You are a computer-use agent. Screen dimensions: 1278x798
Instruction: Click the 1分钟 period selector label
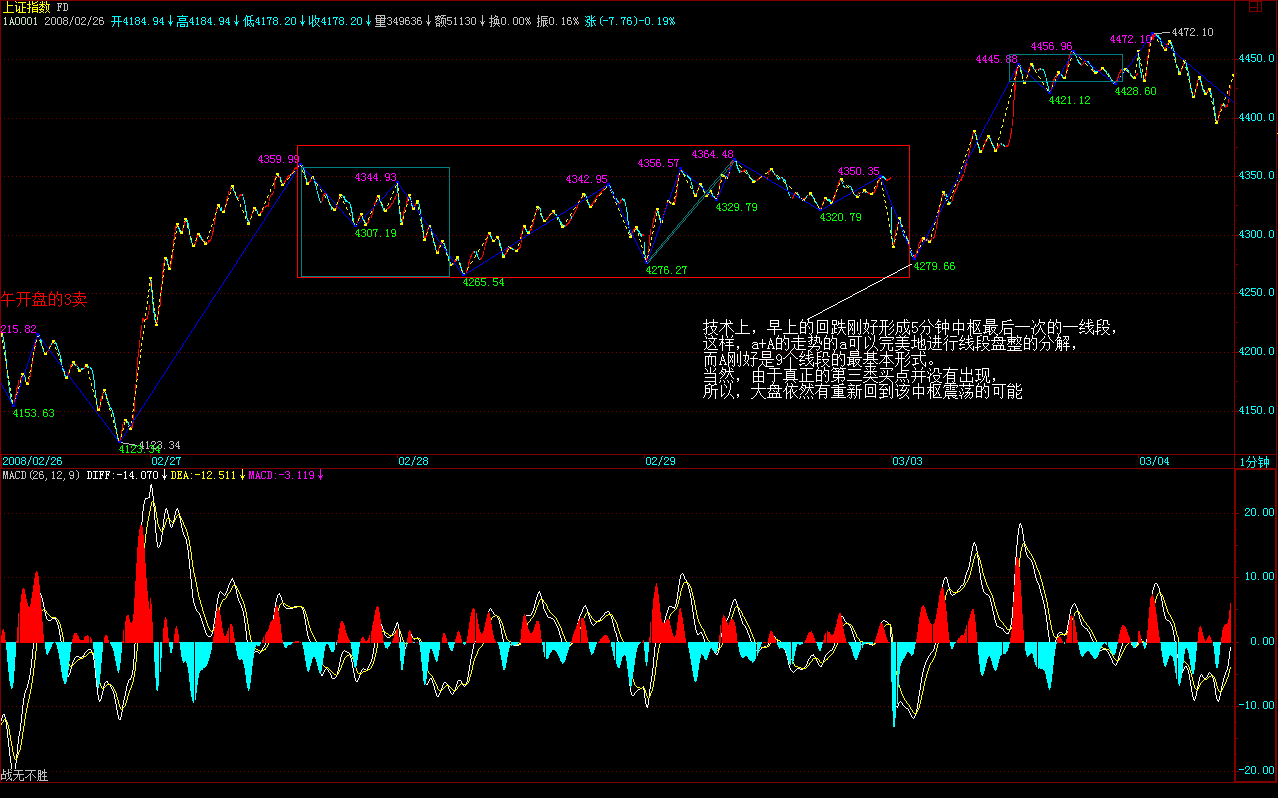tap(1254, 461)
